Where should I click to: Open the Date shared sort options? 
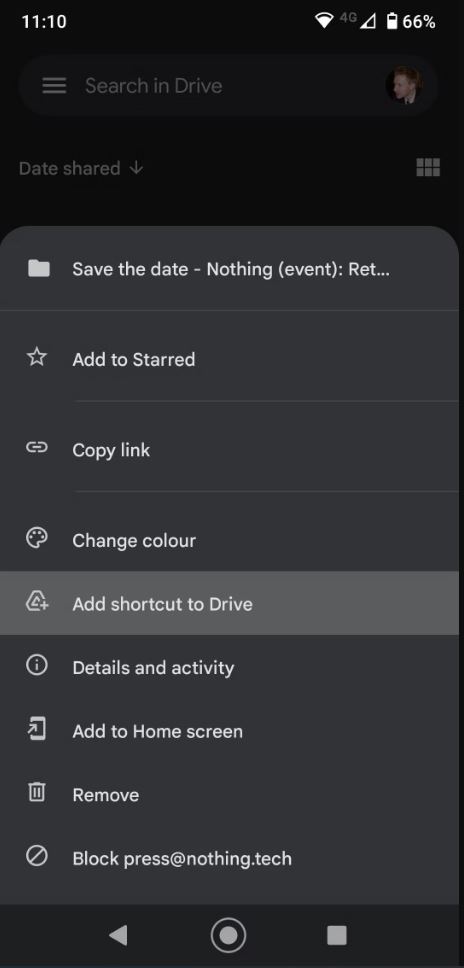click(70, 168)
